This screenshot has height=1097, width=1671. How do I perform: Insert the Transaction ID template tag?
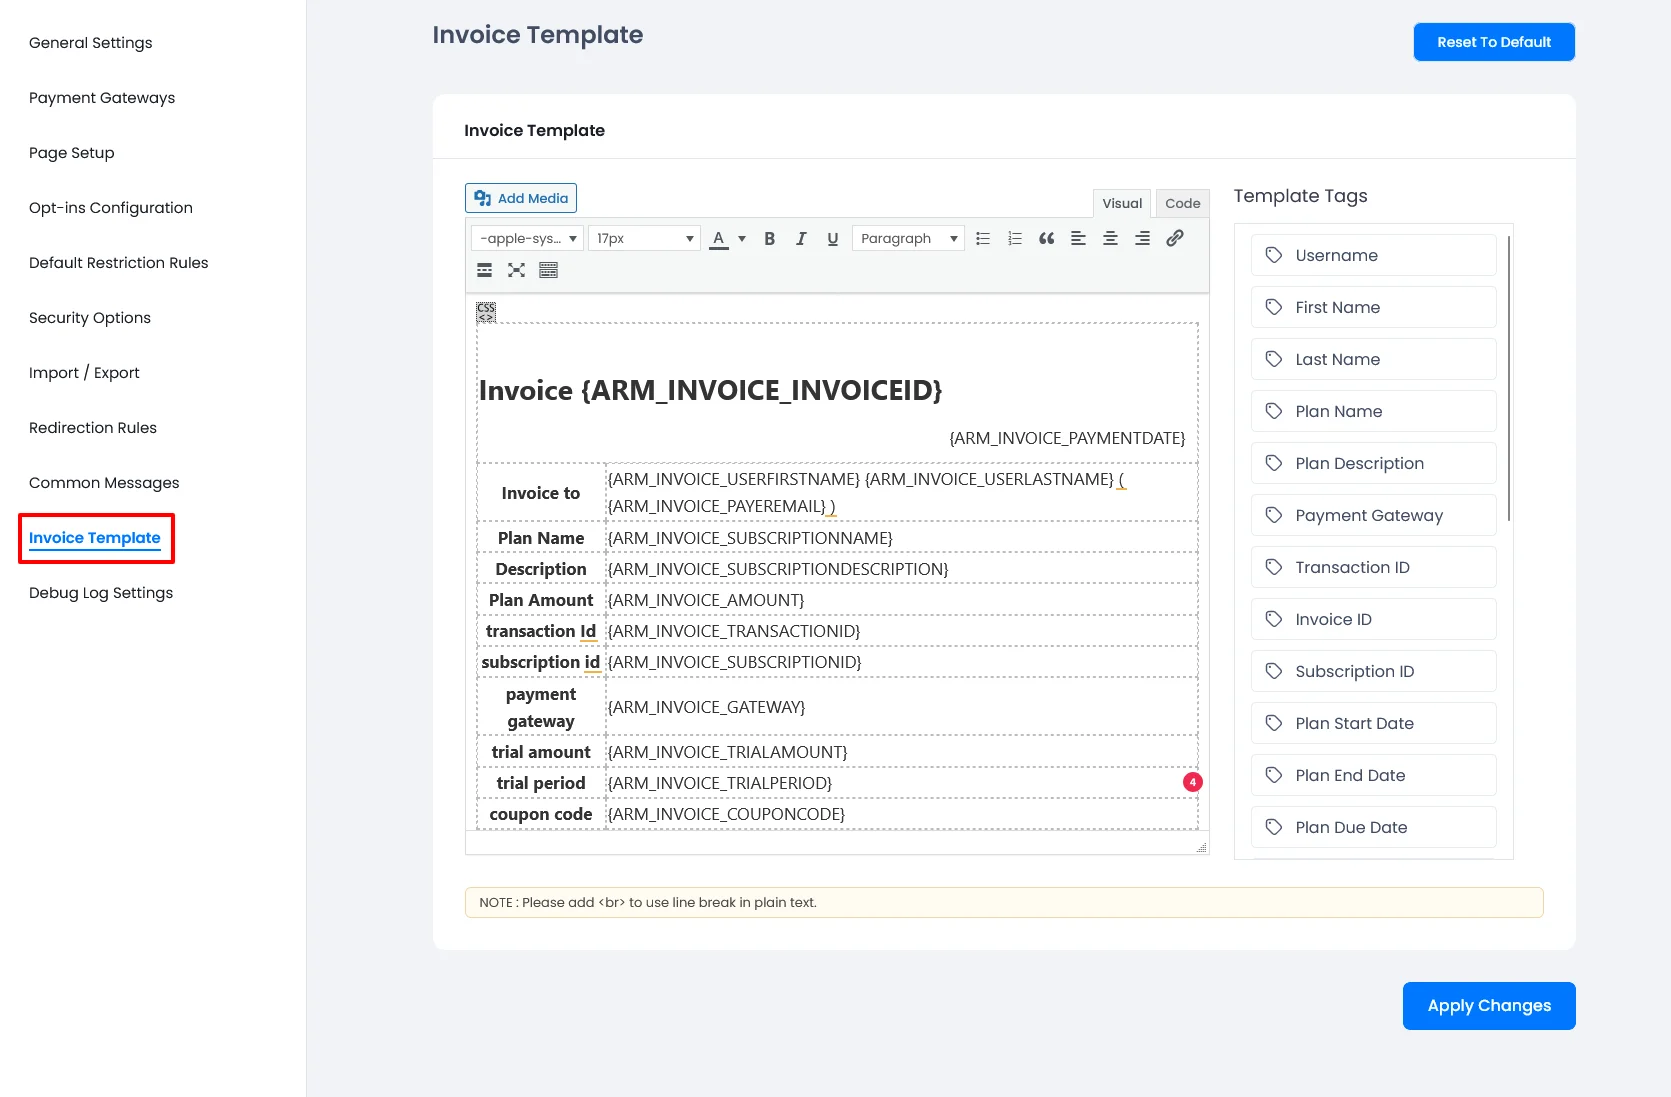click(x=1373, y=568)
